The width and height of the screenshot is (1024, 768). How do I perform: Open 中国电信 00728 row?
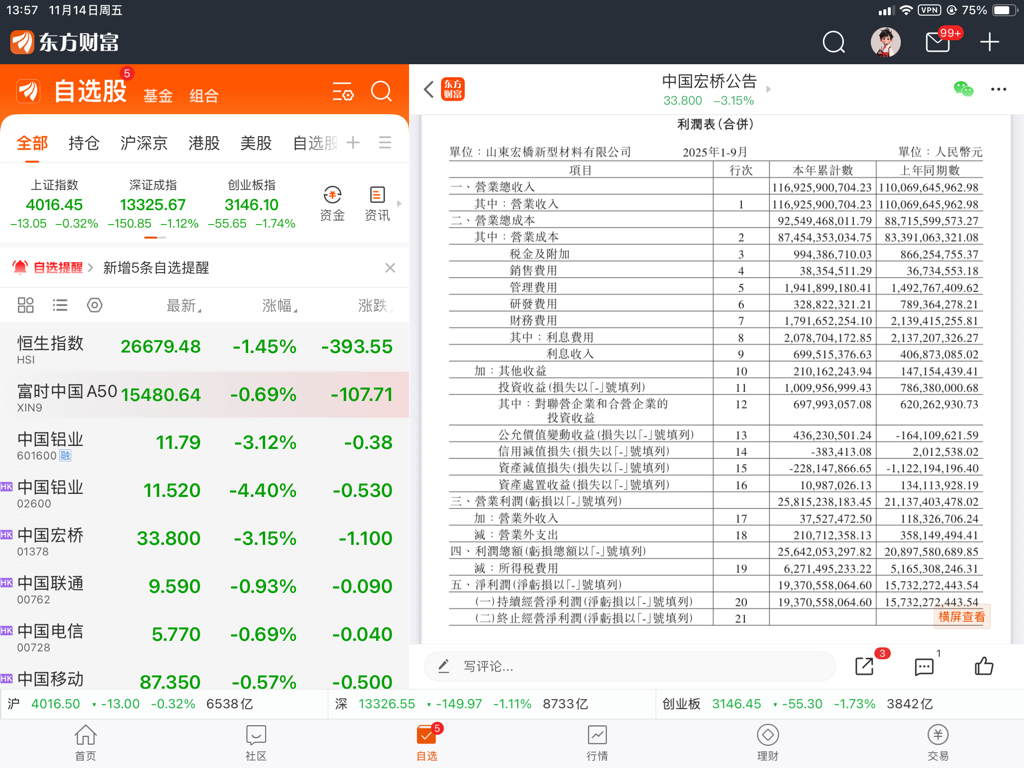[204, 634]
